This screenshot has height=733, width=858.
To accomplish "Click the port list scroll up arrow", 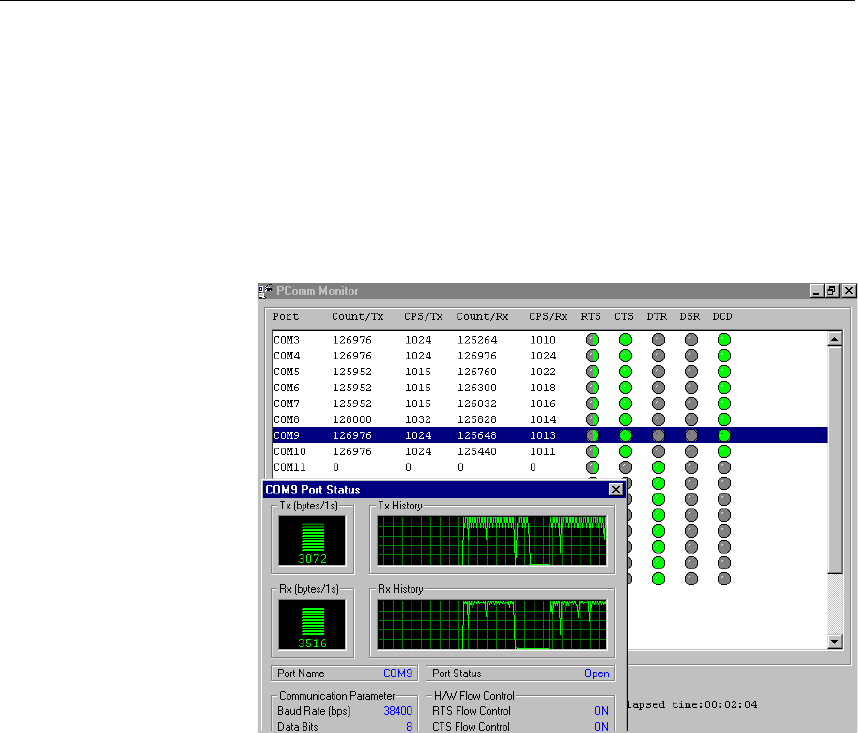I will [834, 339].
